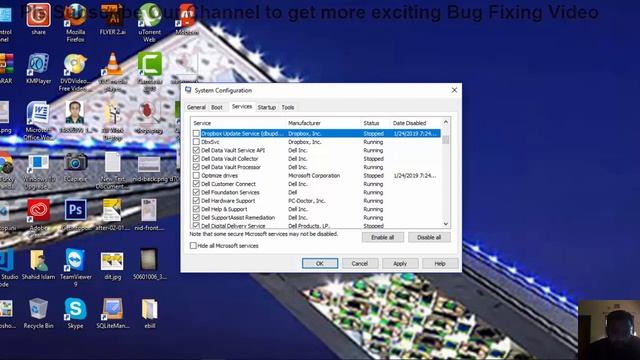
Task: Launch TeamViewer 9 from the desktop
Action: pos(76,268)
